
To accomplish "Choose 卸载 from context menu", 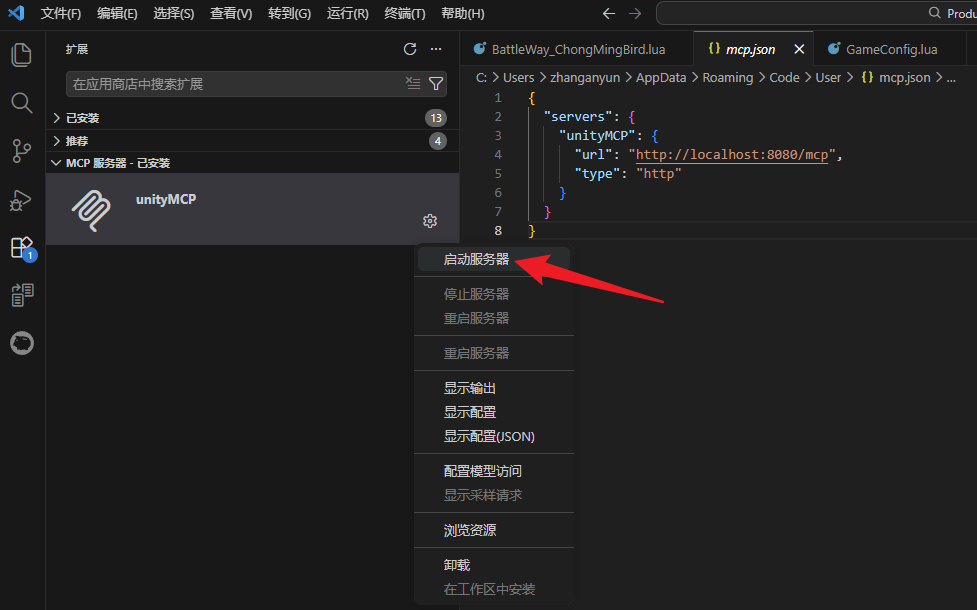I will pyautogui.click(x=493, y=565).
